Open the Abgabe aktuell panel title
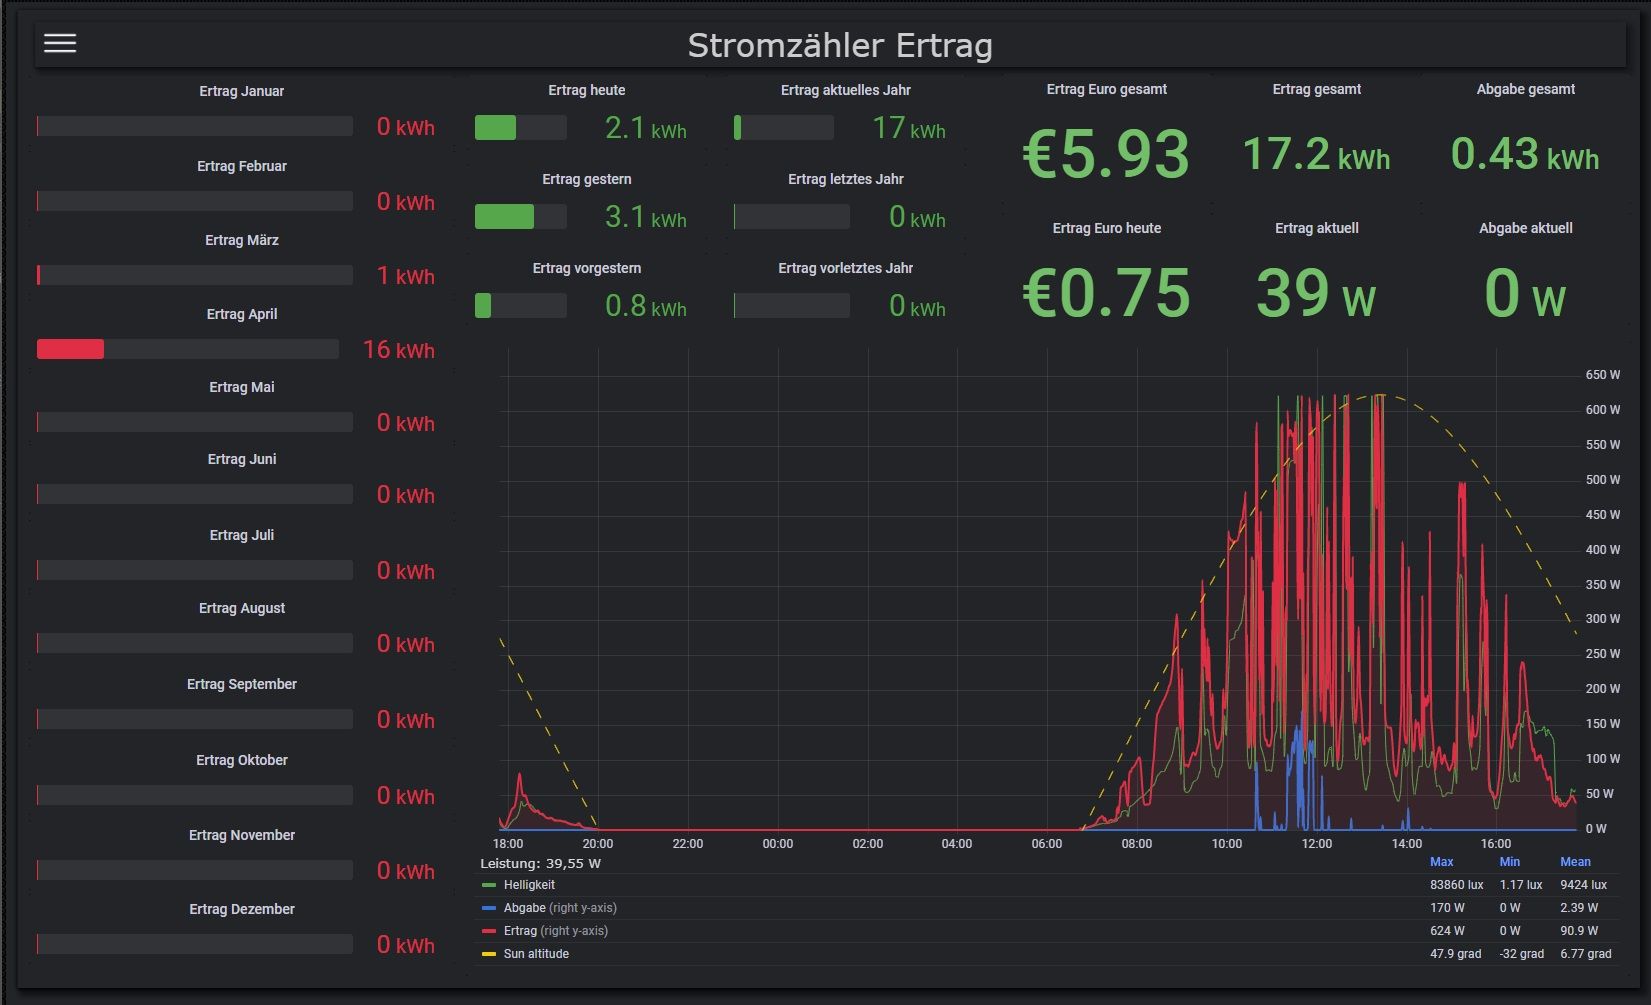 (x=1526, y=228)
